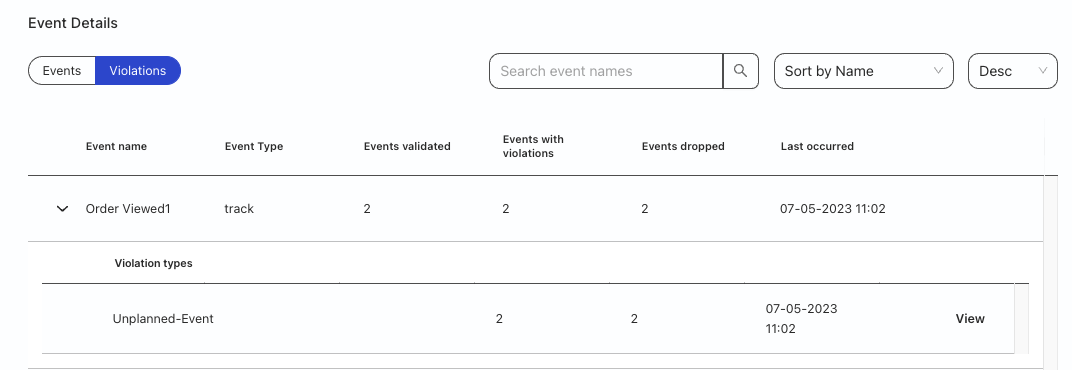This screenshot has width=1072, height=370.
Task: Click the Event Details heading
Action: click(x=72, y=23)
